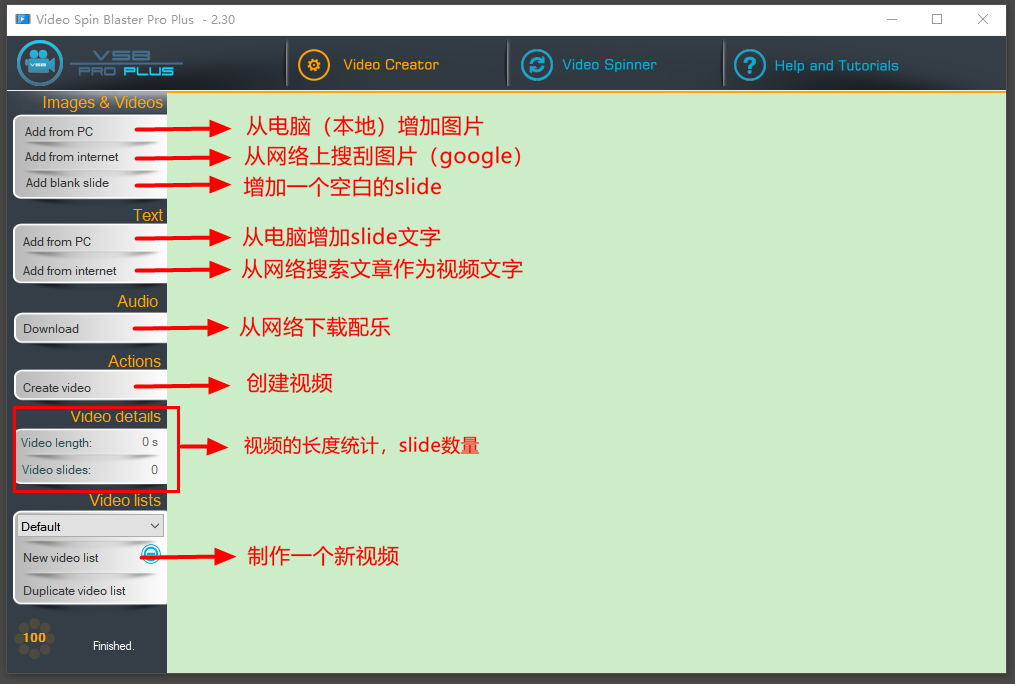Open the Video Creator tab
This screenshot has width=1015, height=684.
391,65
